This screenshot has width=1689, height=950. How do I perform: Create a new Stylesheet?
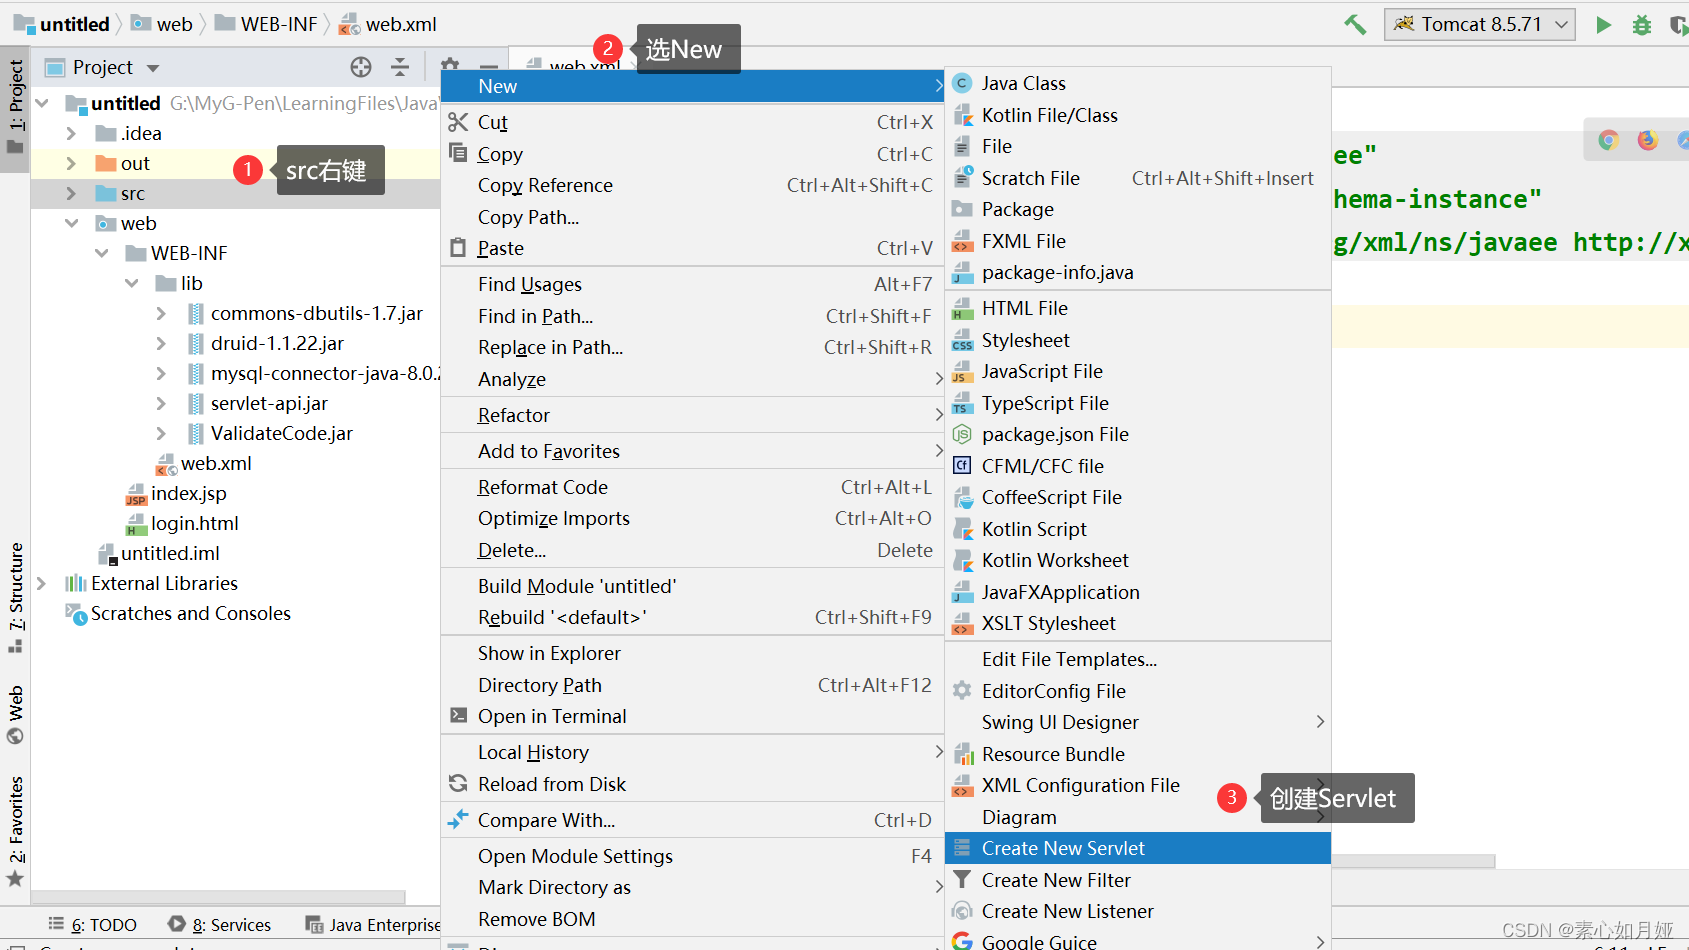coord(1138,340)
